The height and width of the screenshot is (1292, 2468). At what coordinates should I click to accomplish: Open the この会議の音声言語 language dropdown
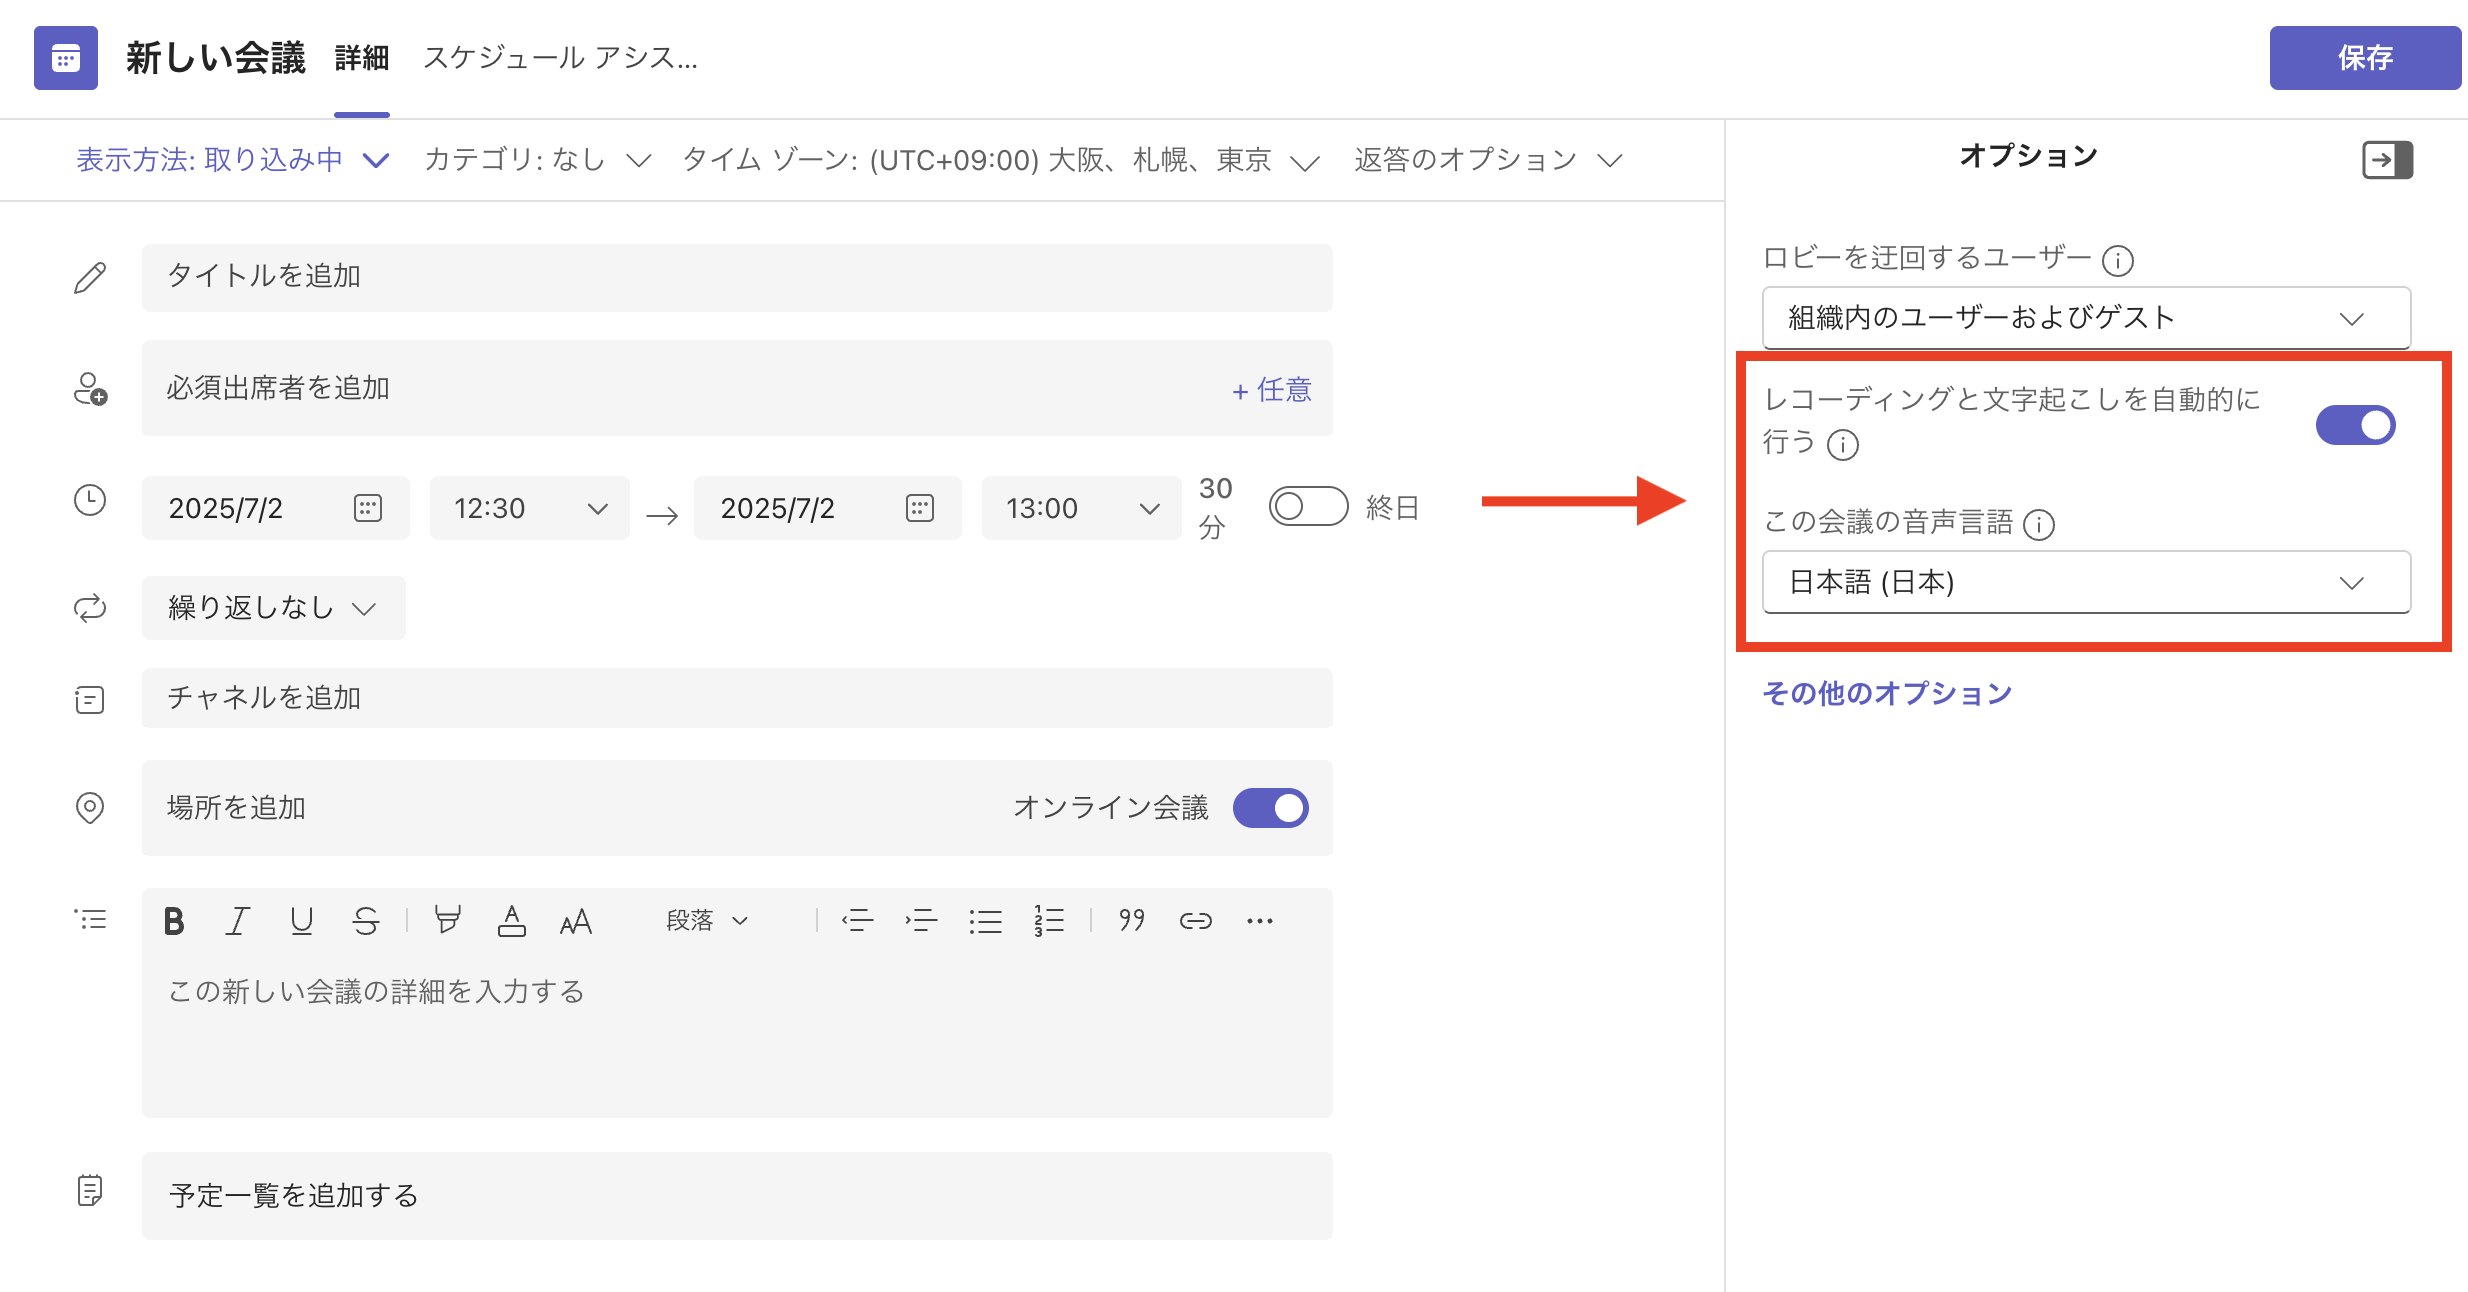[2086, 582]
